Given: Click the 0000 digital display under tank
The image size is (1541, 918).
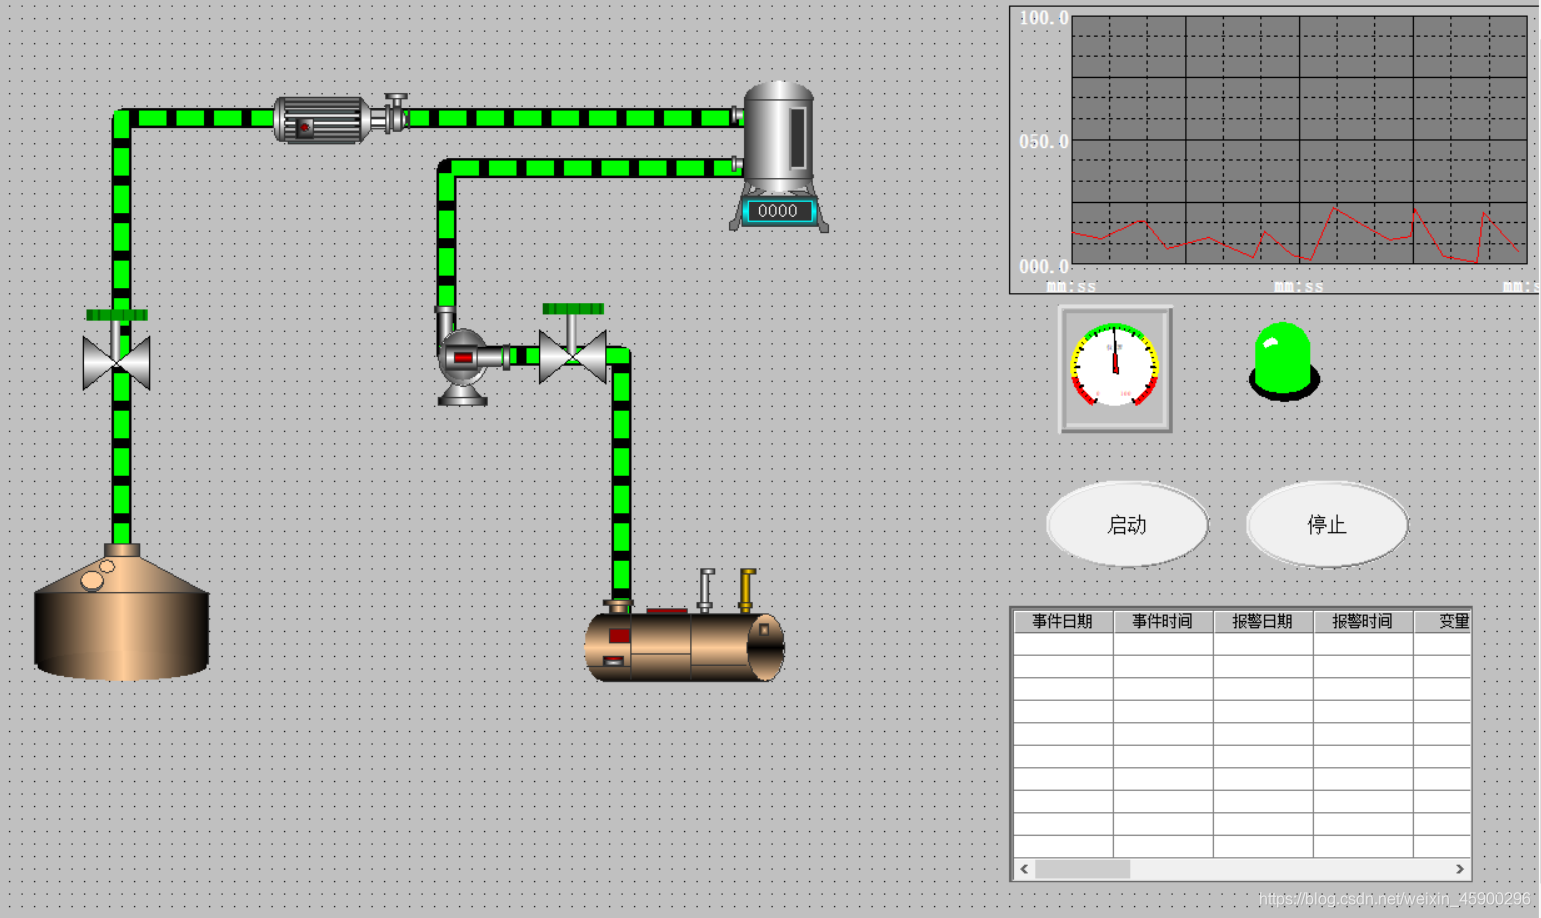Looking at the screenshot, I should tap(778, 211).
